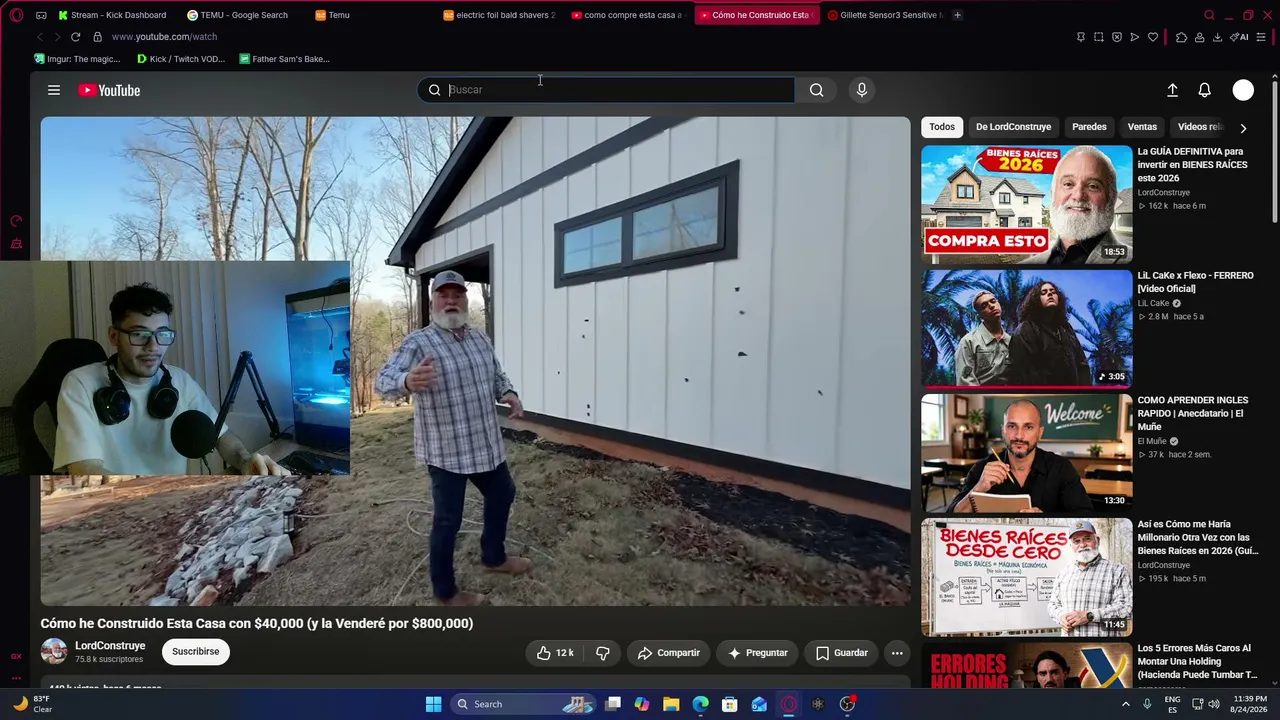Screen dimensions: 1280x720
Task: Open browser easy setup sliders
Action: point(1260,37)
